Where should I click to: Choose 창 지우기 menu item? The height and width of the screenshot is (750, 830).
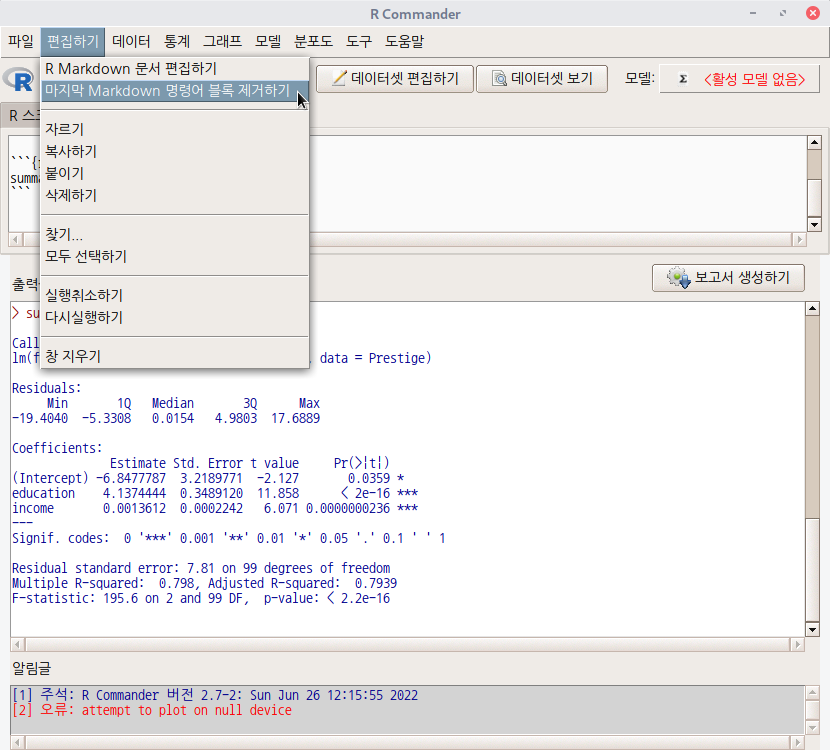tap(175, 356)
